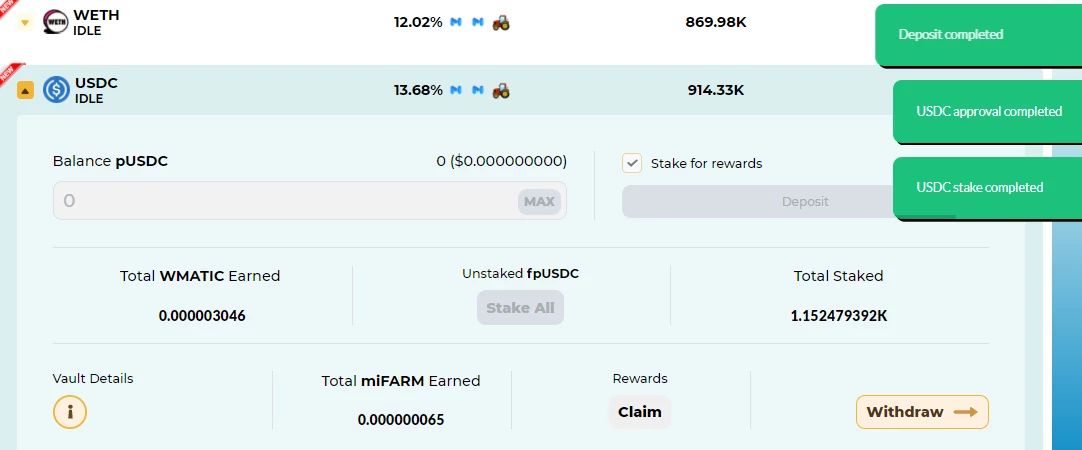Click the tractor icon in WETH row

click(x=501, y=23)
